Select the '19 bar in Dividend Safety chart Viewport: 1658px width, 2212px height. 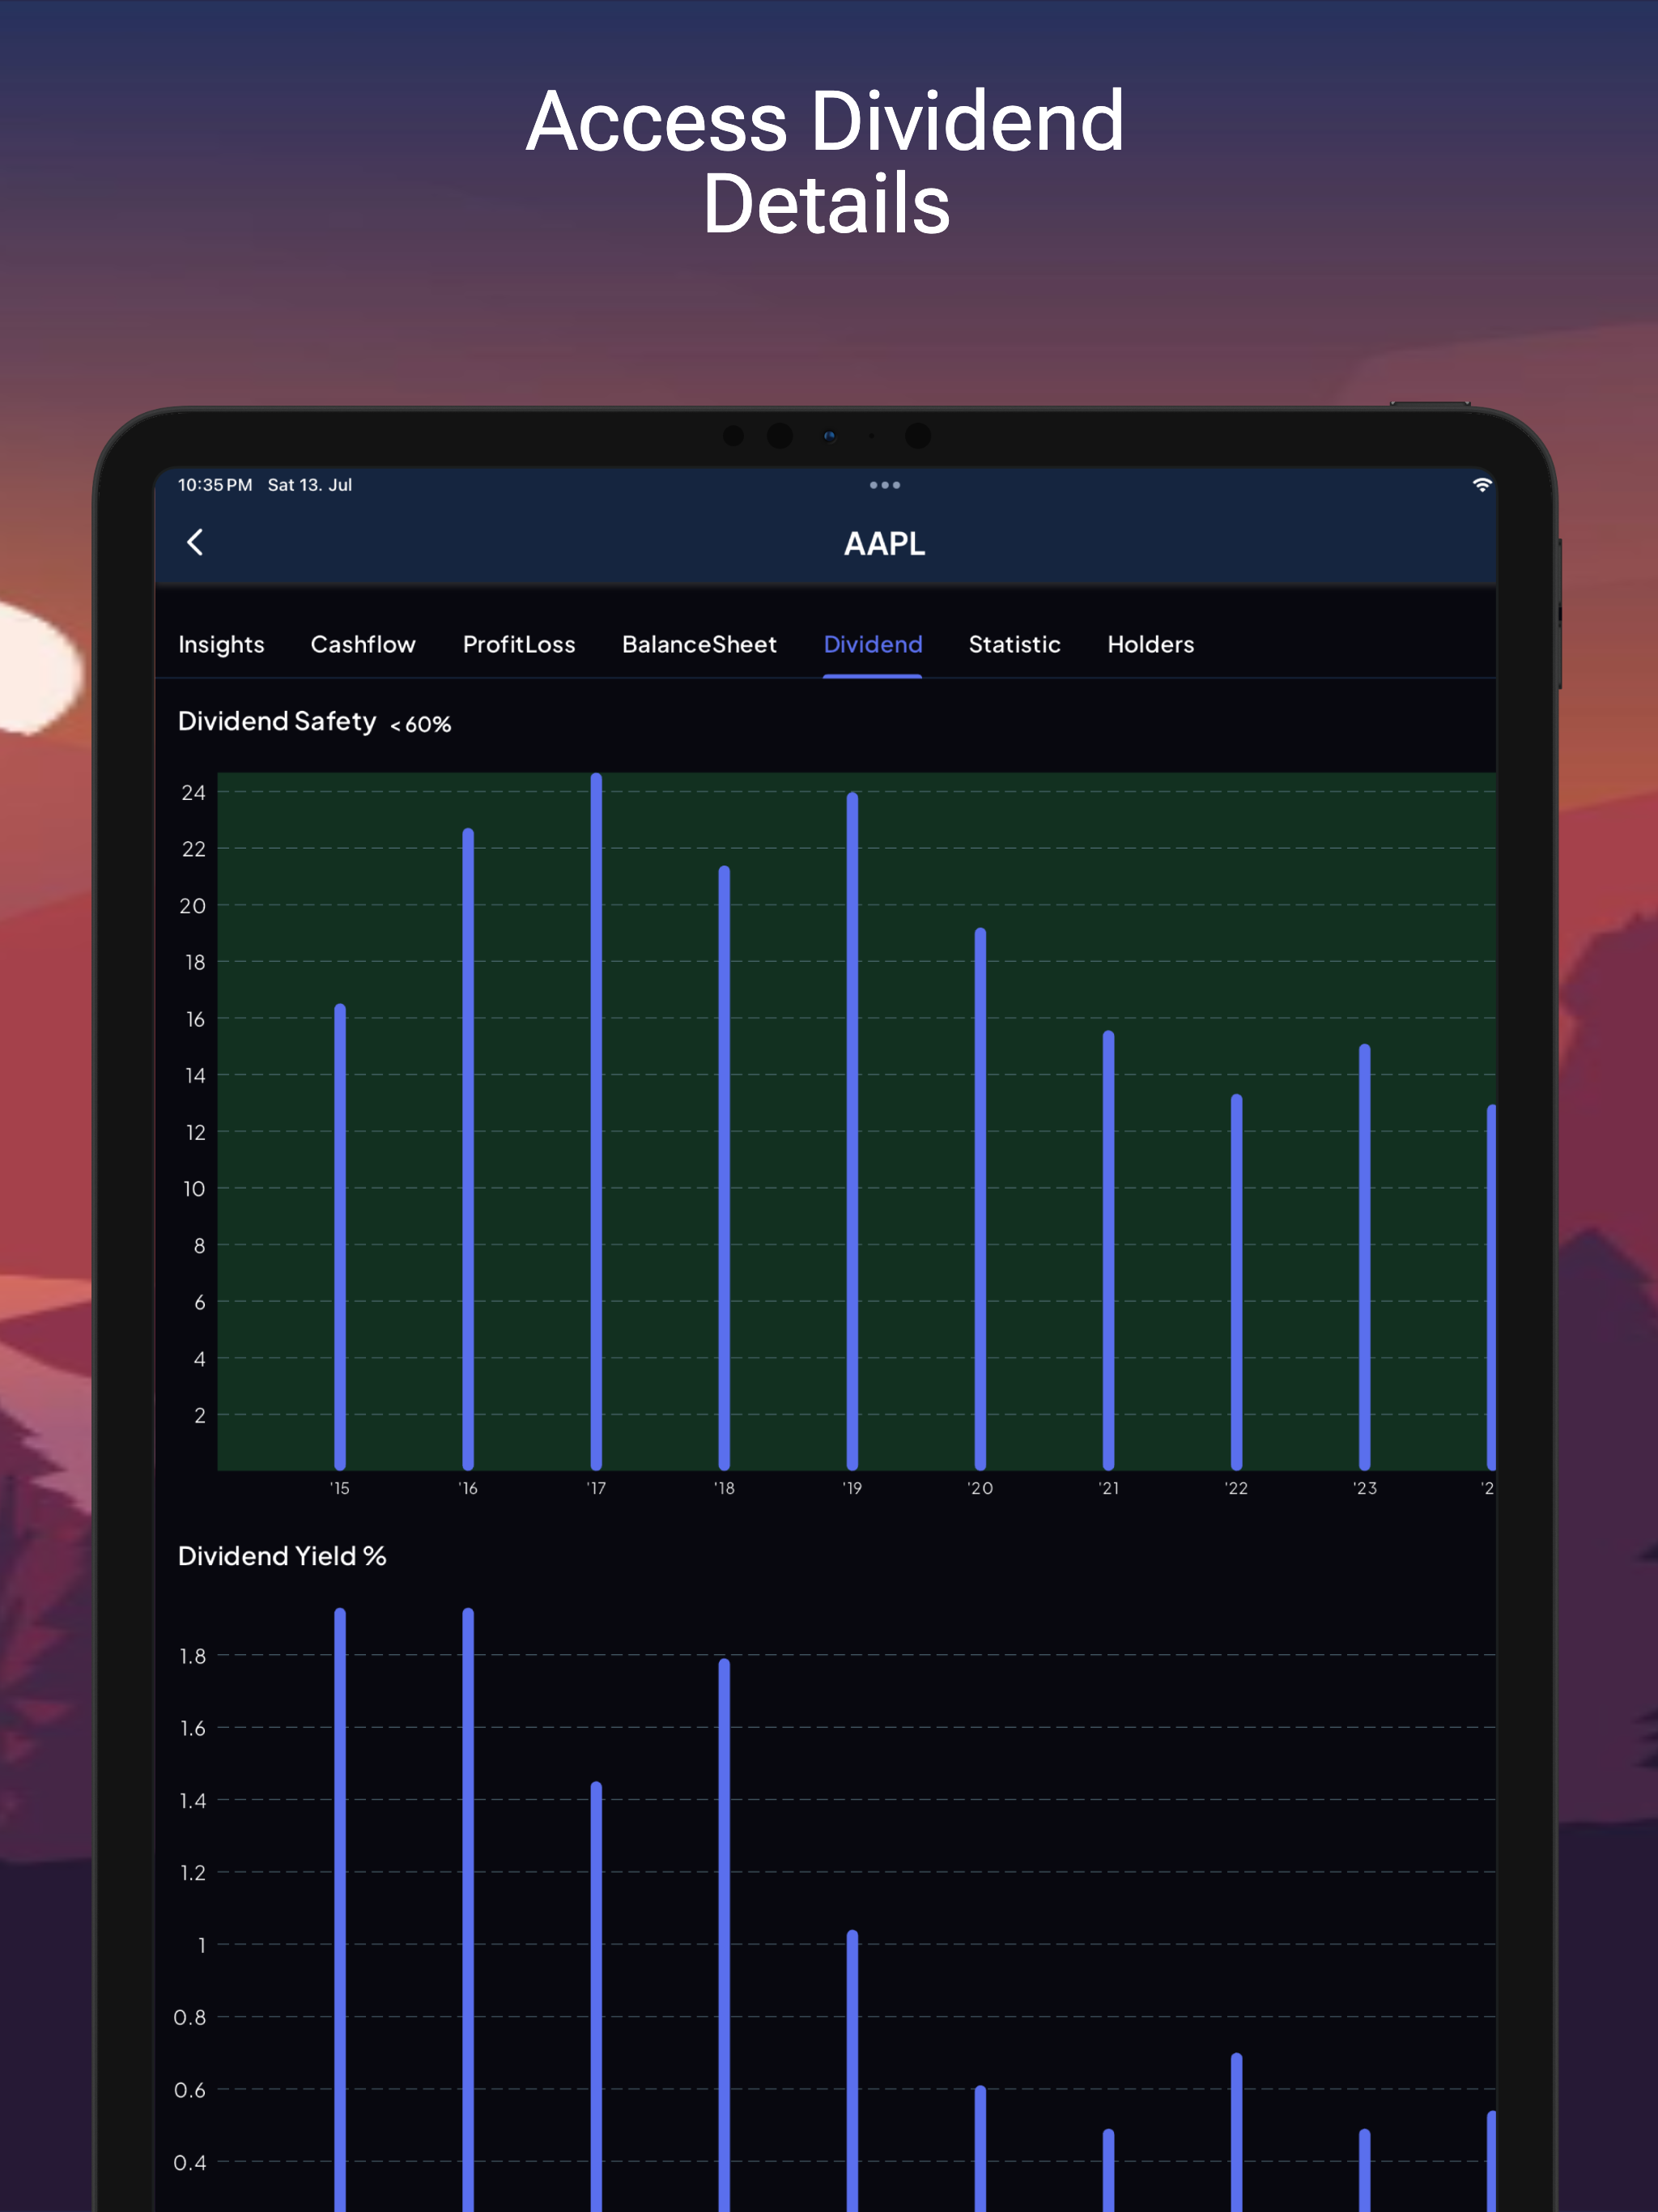coord(852,1131)
